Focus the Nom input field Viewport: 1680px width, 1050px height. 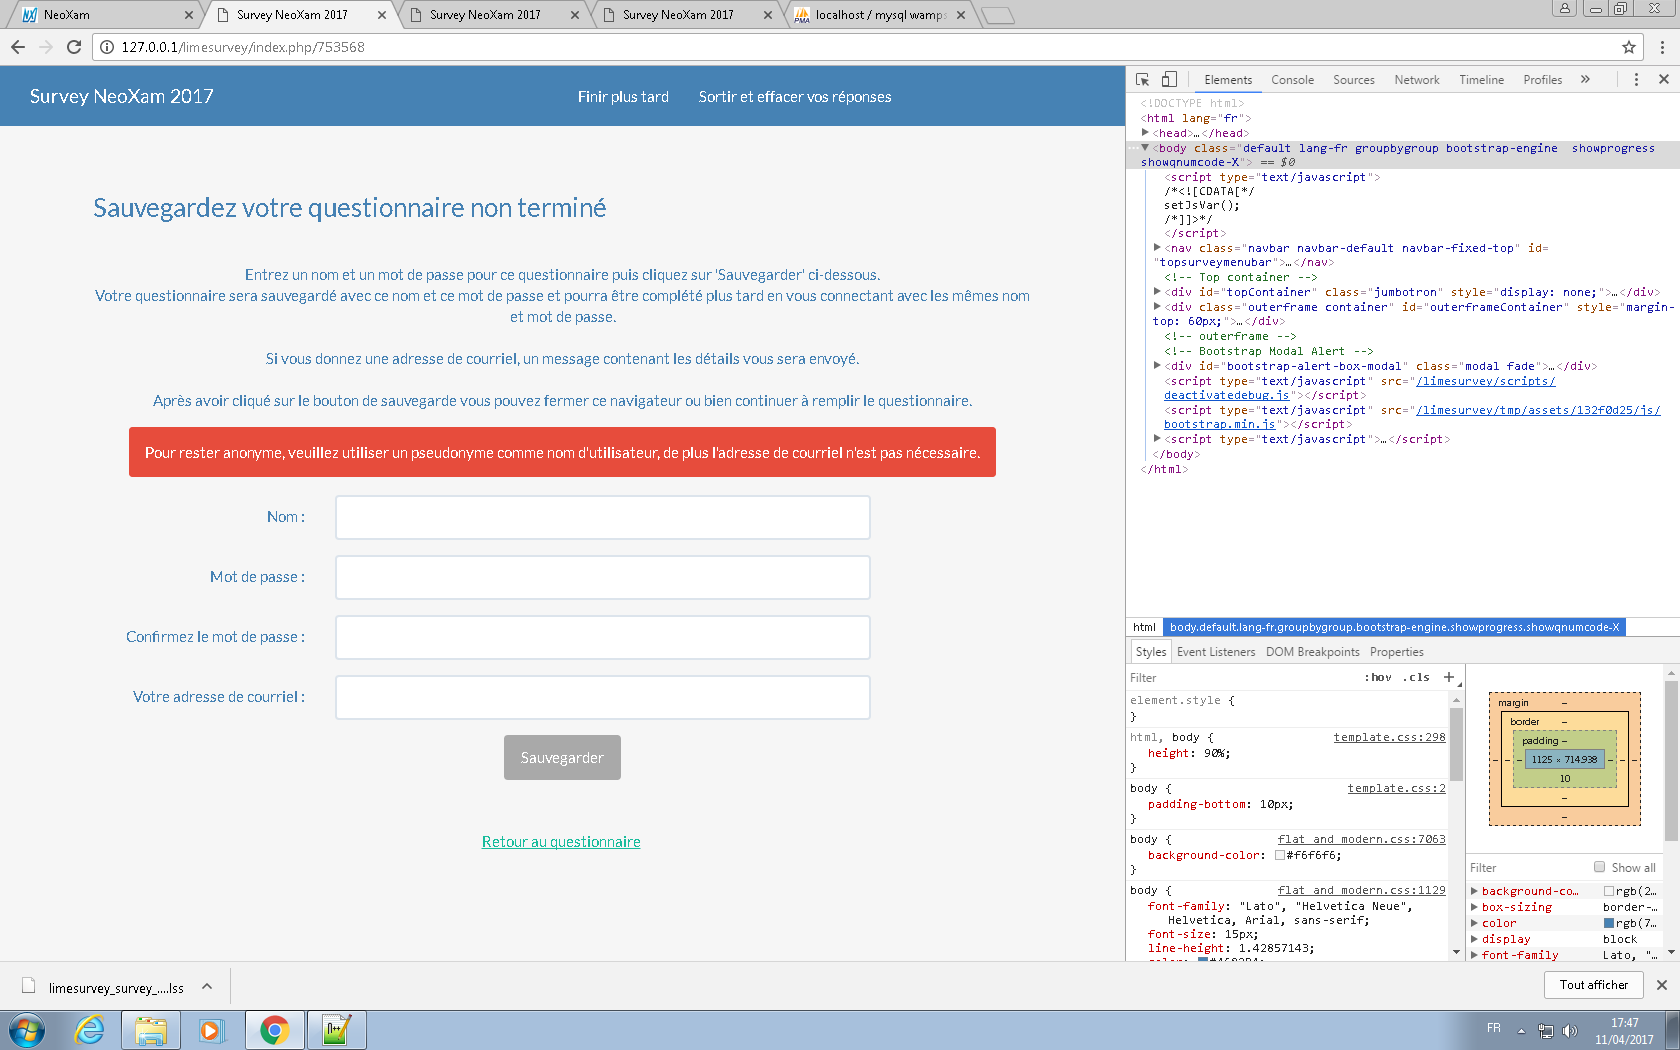coord(602,517)
